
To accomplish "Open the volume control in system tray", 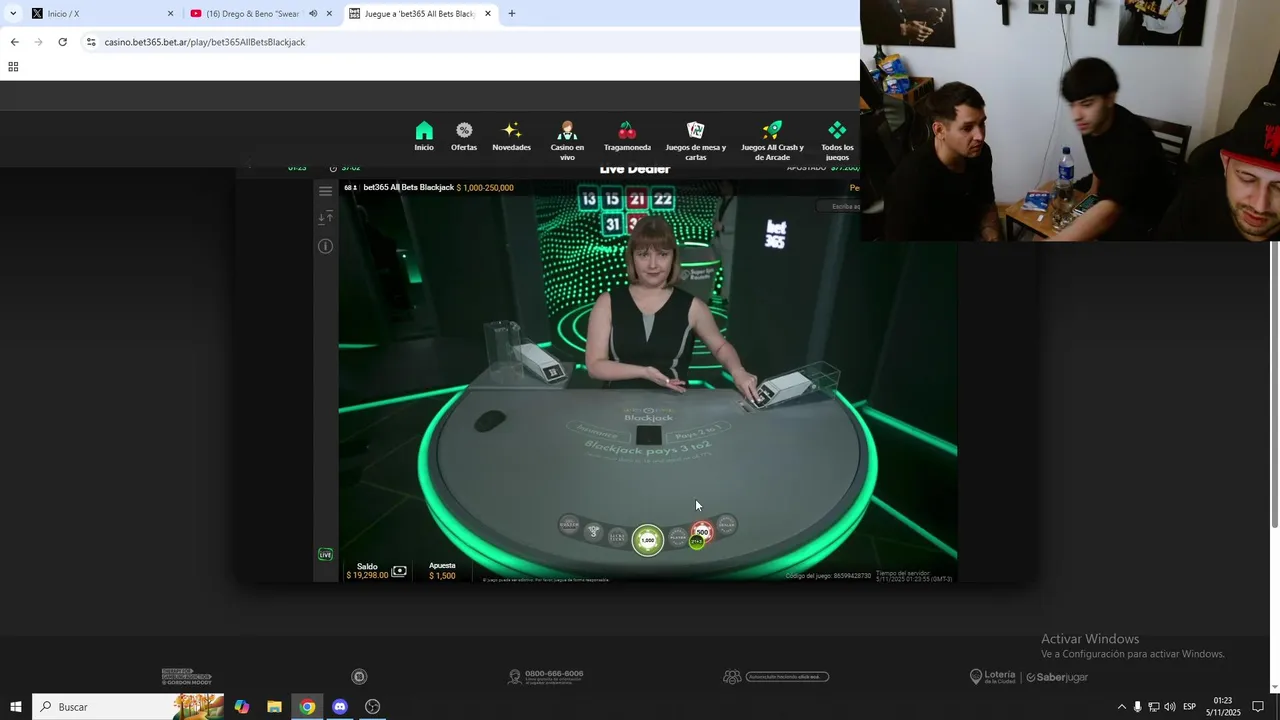I will (1170, 707).
